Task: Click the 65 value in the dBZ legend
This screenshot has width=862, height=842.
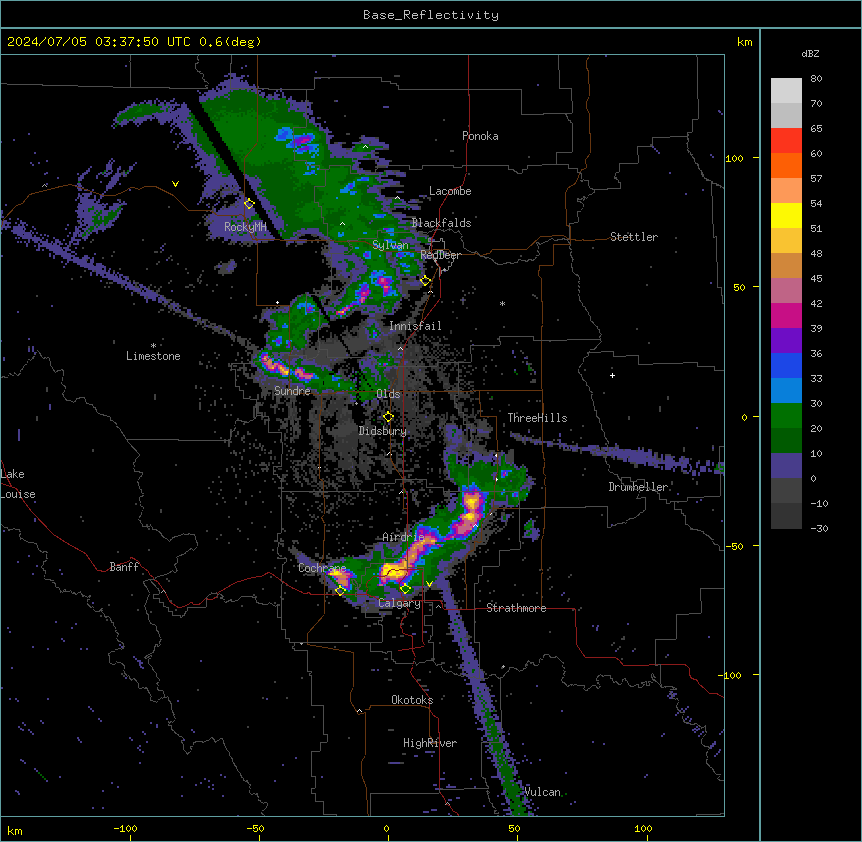Action: tap(816, 129)
